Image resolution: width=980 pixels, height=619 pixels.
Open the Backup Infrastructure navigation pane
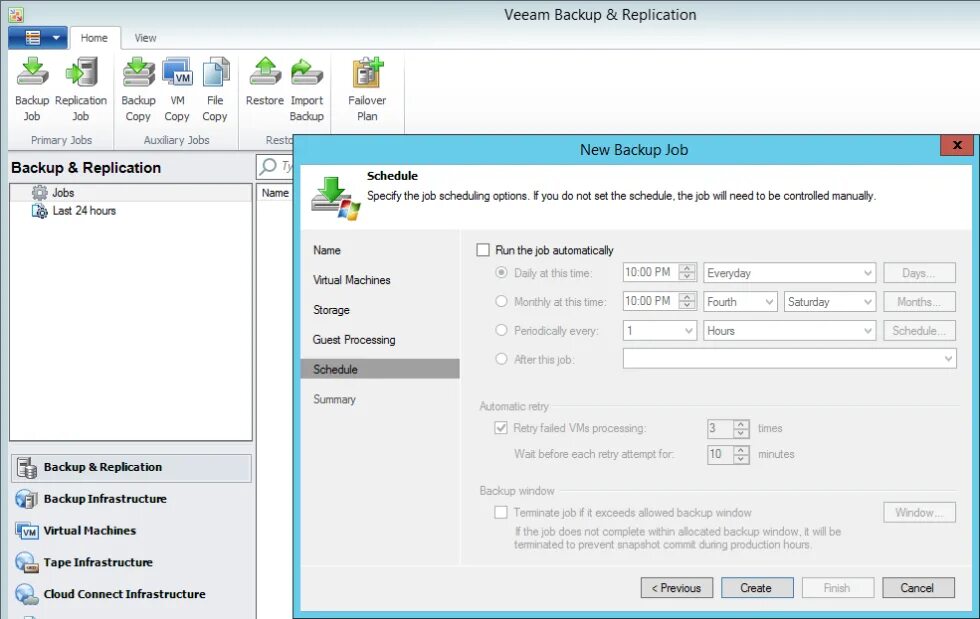(131, 499)
